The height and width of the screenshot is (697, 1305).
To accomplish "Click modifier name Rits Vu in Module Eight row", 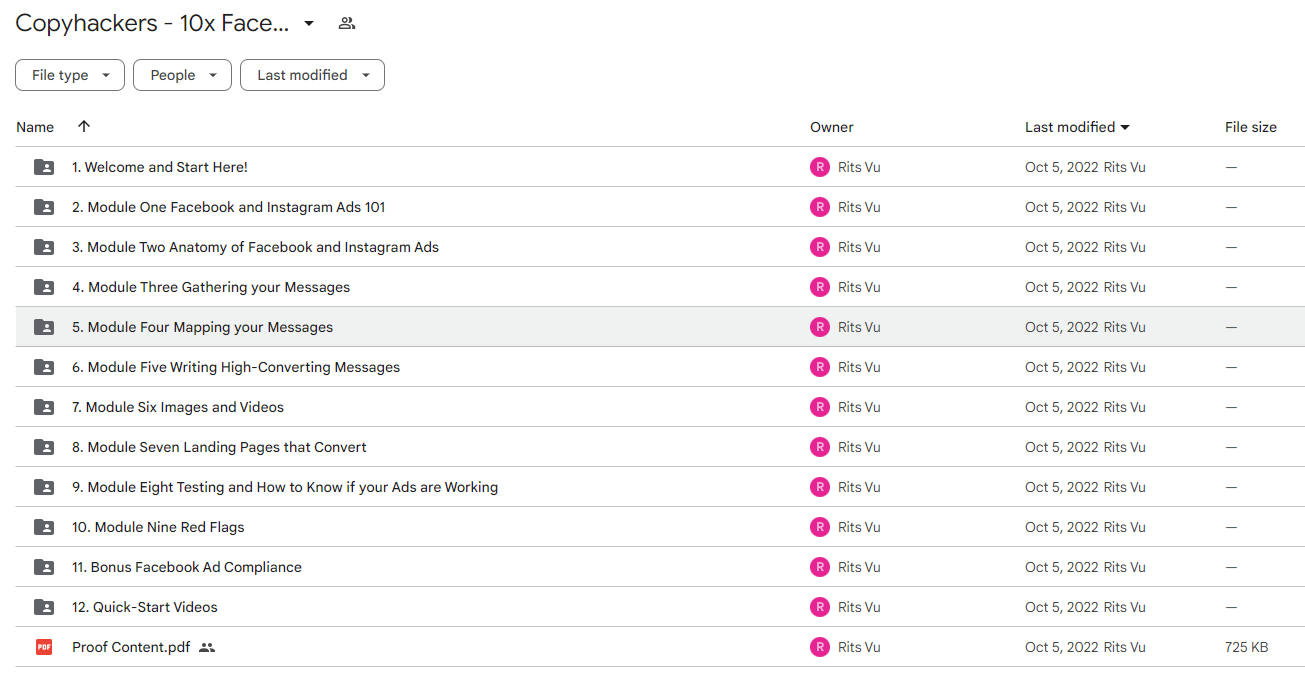I will (1125, 487).
